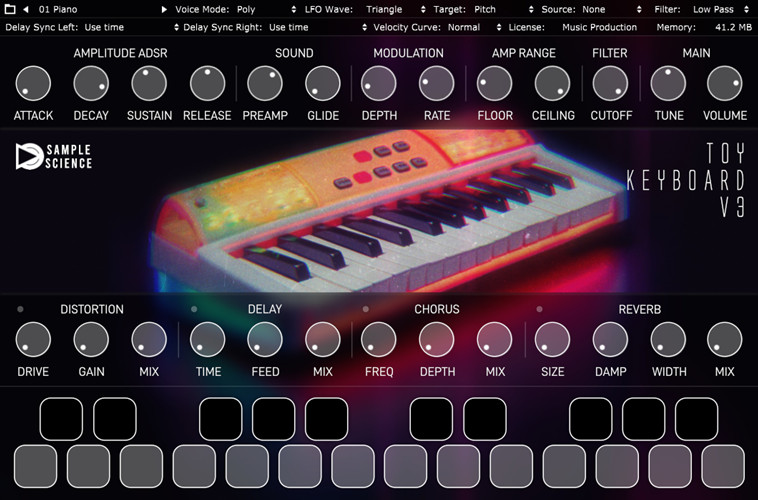Click the Glide knob

[x=323, y=84]
